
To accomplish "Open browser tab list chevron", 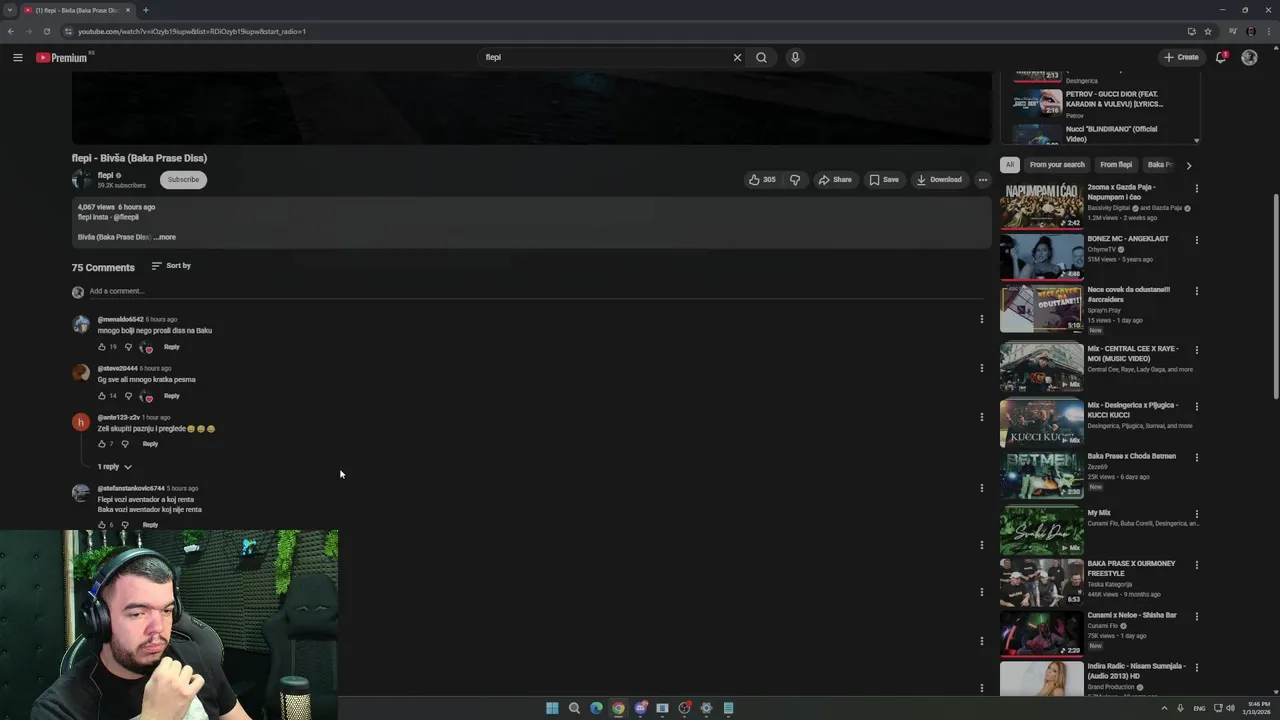I will click(x=10, y=10).
